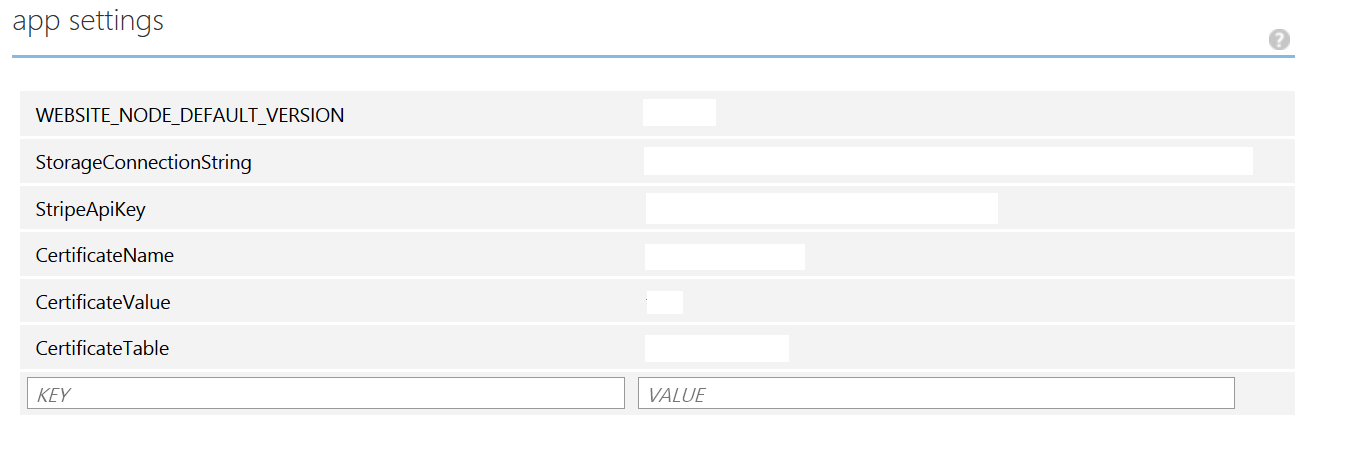This screenshot has height=459, width=1364.
Task: Open the help question mark icon
Action: click(x=1279, y=40)
